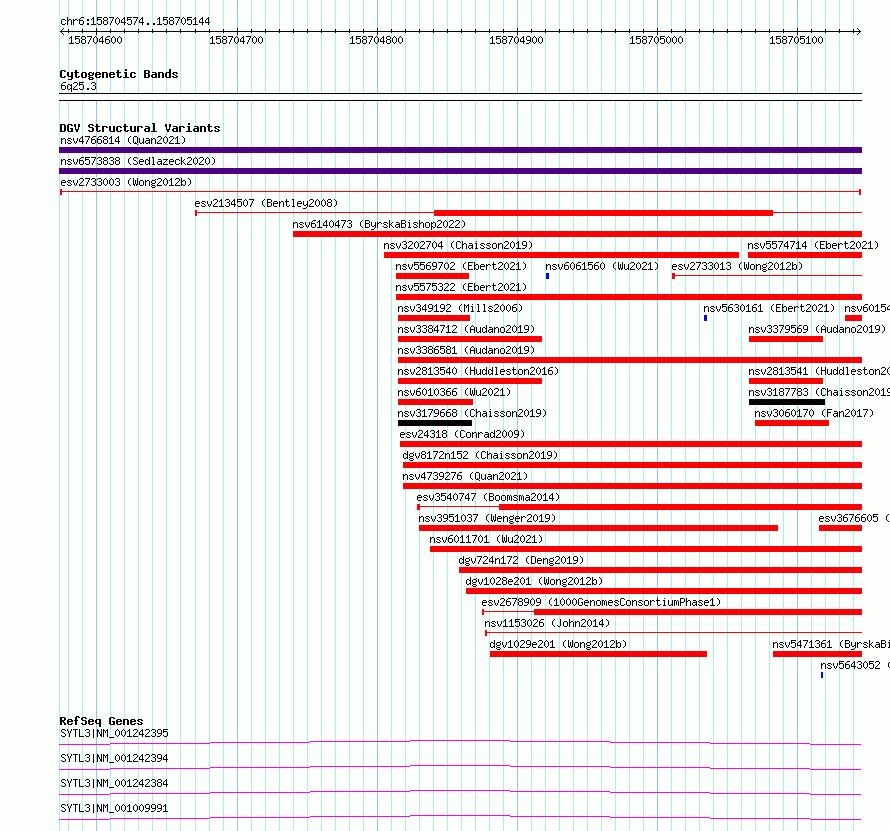The width and height of the screenshot is (890, 831).
Task: Click nsv6010366 (Wu2021) variant label
Action: coord(454,392)
